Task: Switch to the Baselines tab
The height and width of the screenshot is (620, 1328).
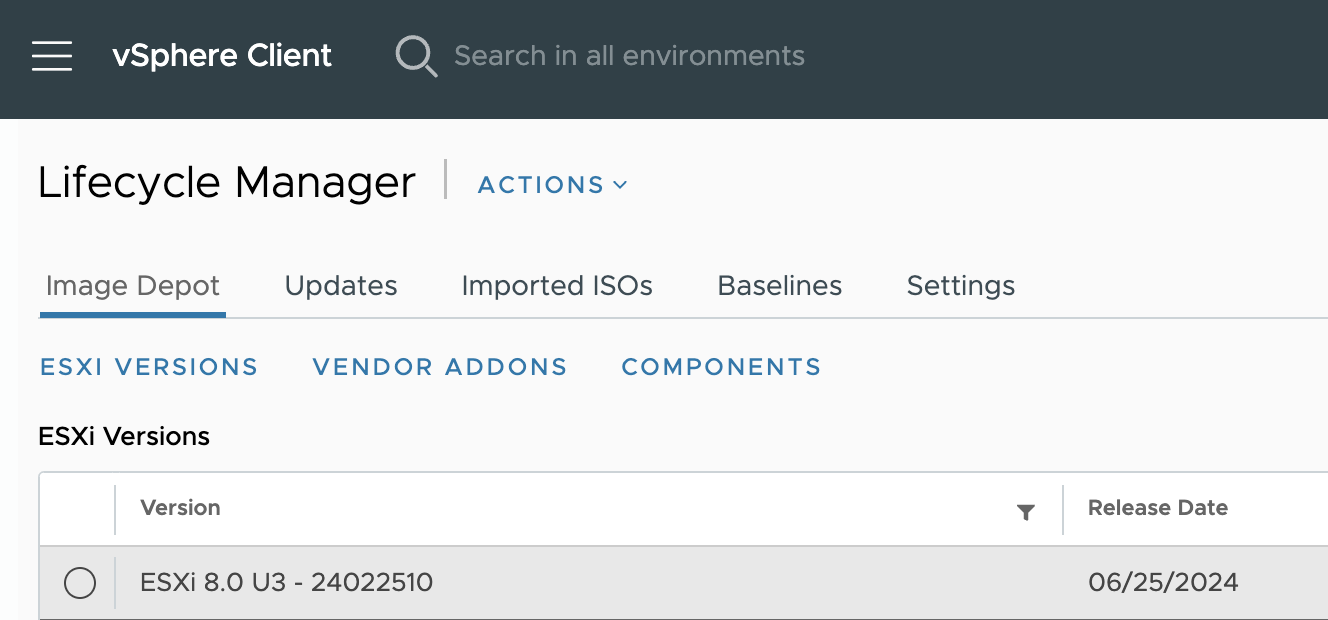Action: click(779, 285)
